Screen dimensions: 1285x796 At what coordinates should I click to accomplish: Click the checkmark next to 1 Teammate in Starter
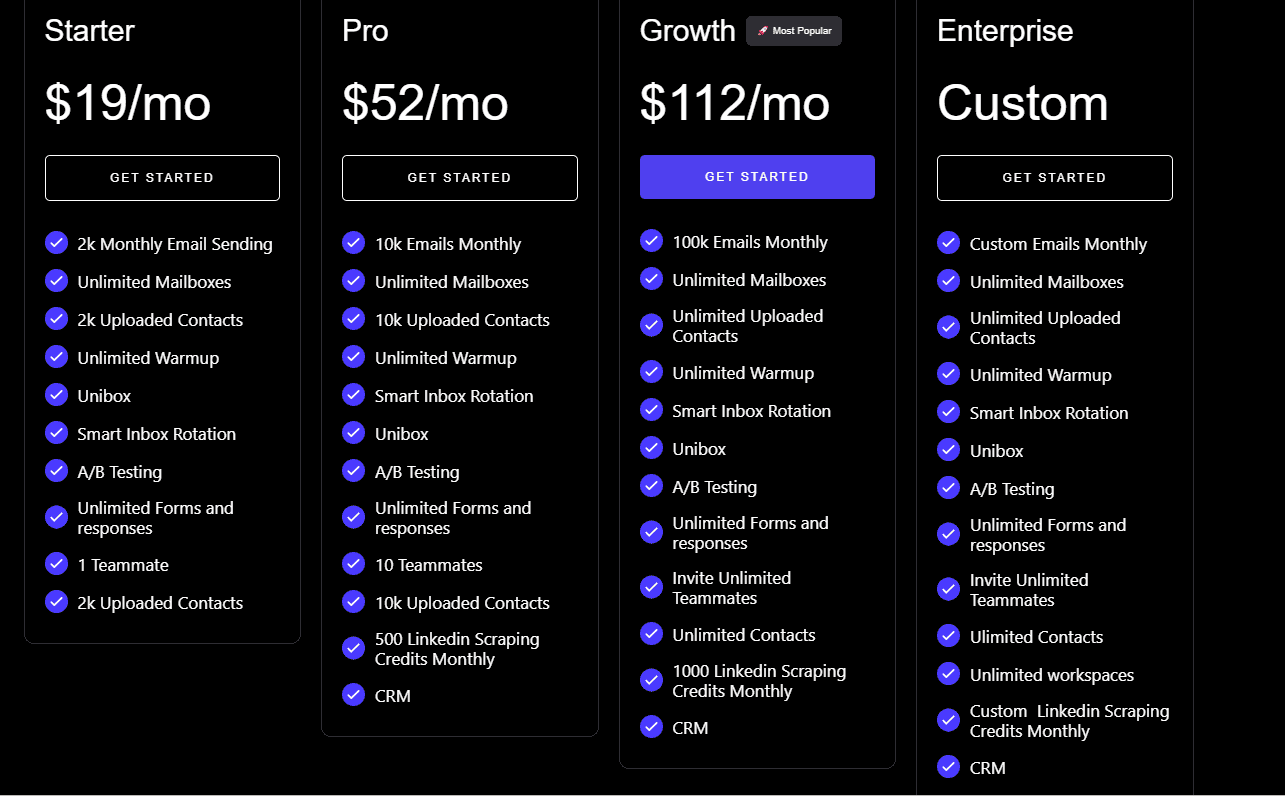56,564
